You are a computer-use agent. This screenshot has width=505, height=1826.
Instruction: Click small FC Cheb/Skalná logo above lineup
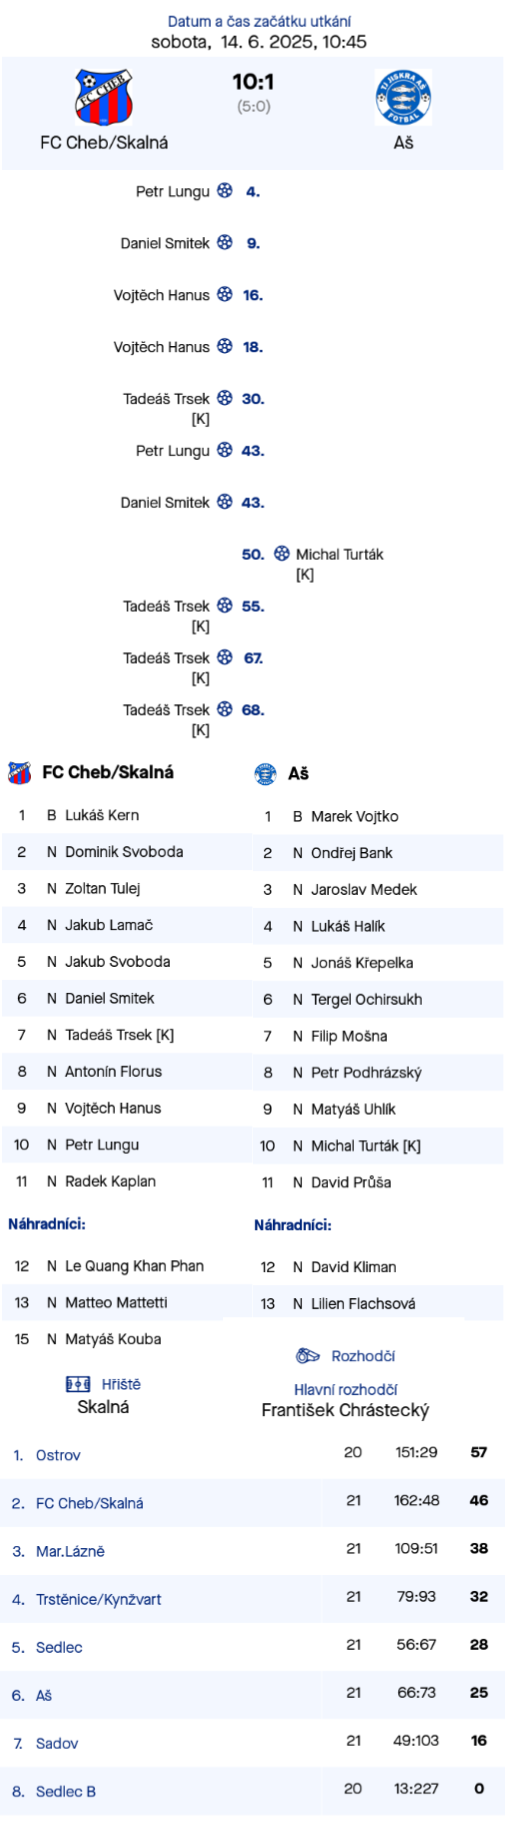pyautogui.click(x=19, y=772)
